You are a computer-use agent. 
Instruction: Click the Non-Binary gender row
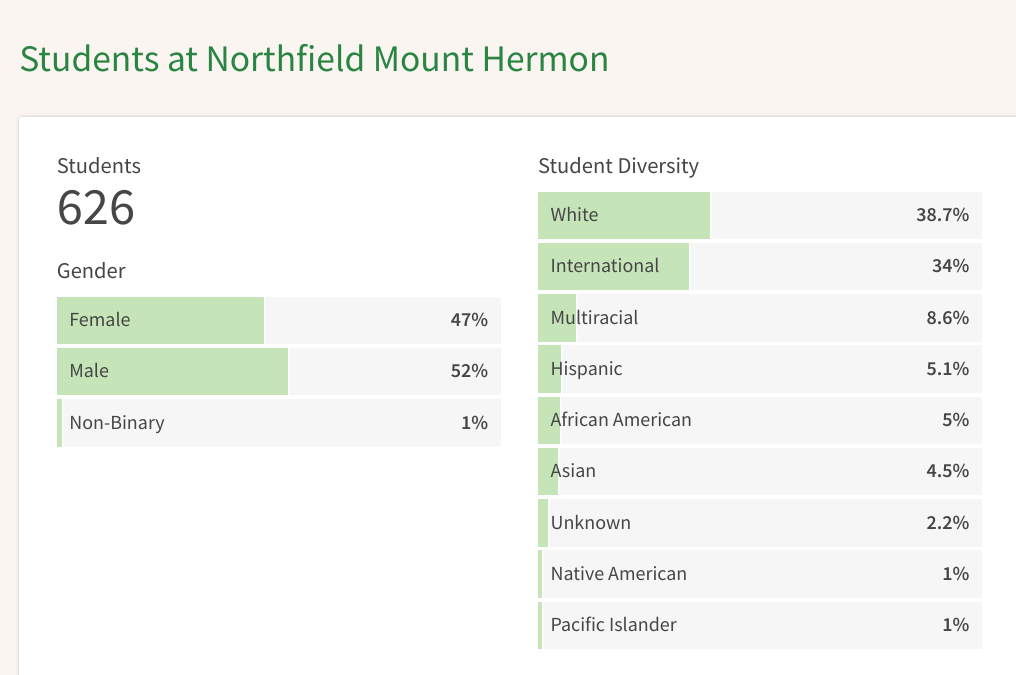pos(279,423)
